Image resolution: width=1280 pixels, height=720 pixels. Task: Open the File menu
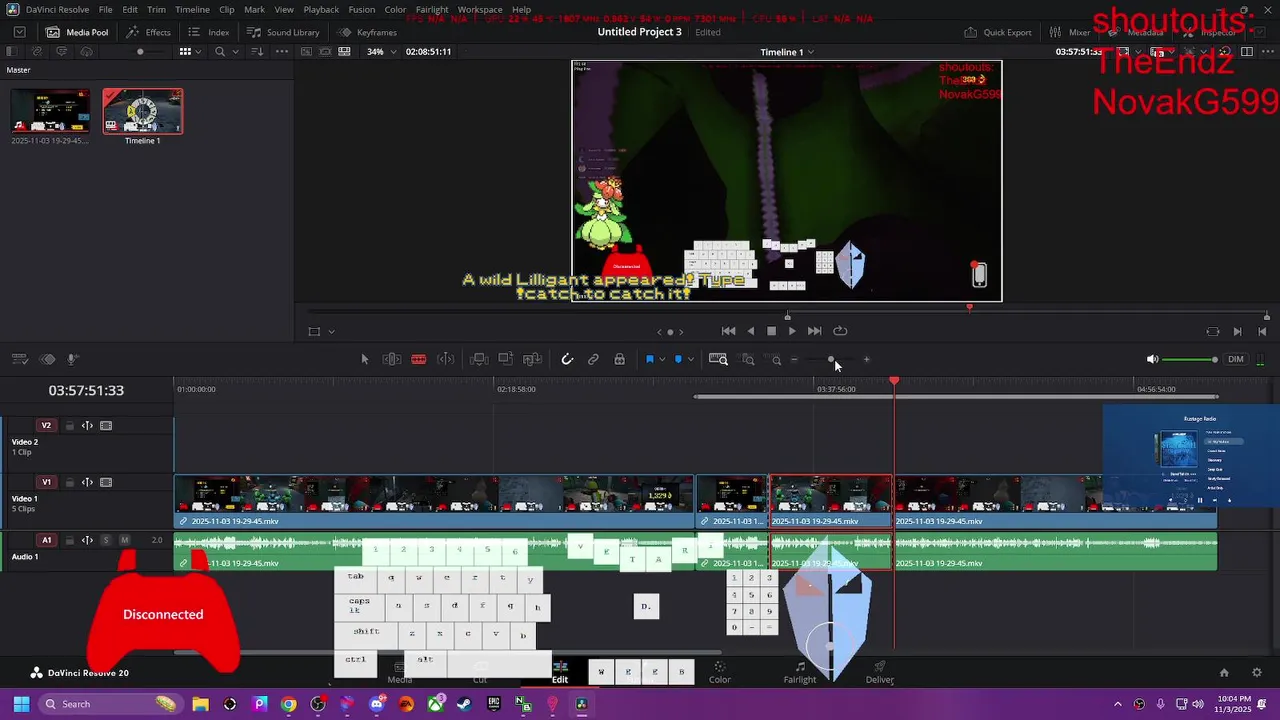tap(105, 9)
